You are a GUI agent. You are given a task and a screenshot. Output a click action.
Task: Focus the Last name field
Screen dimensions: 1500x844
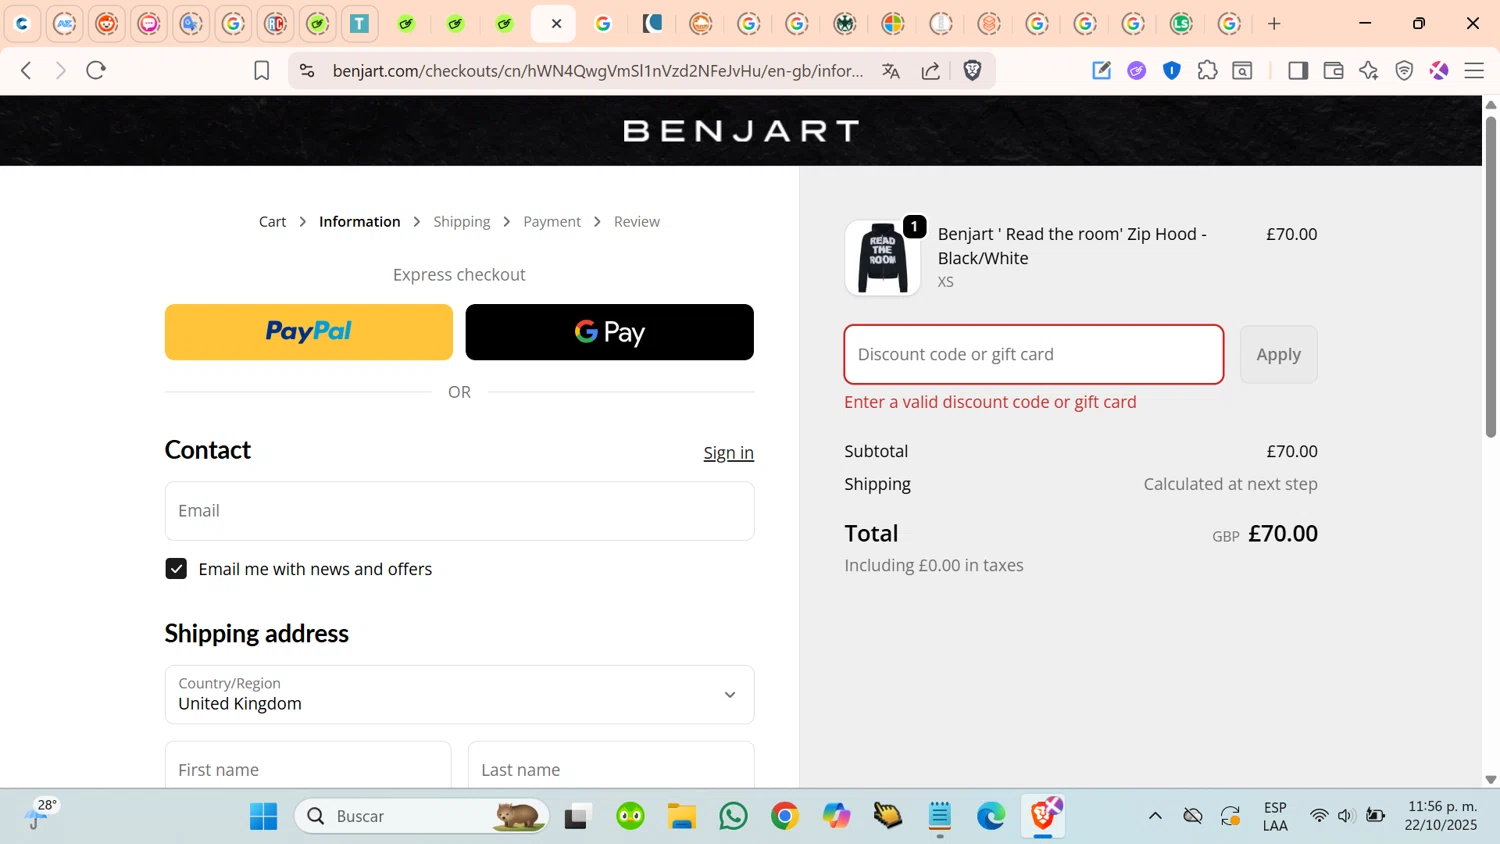611,767
